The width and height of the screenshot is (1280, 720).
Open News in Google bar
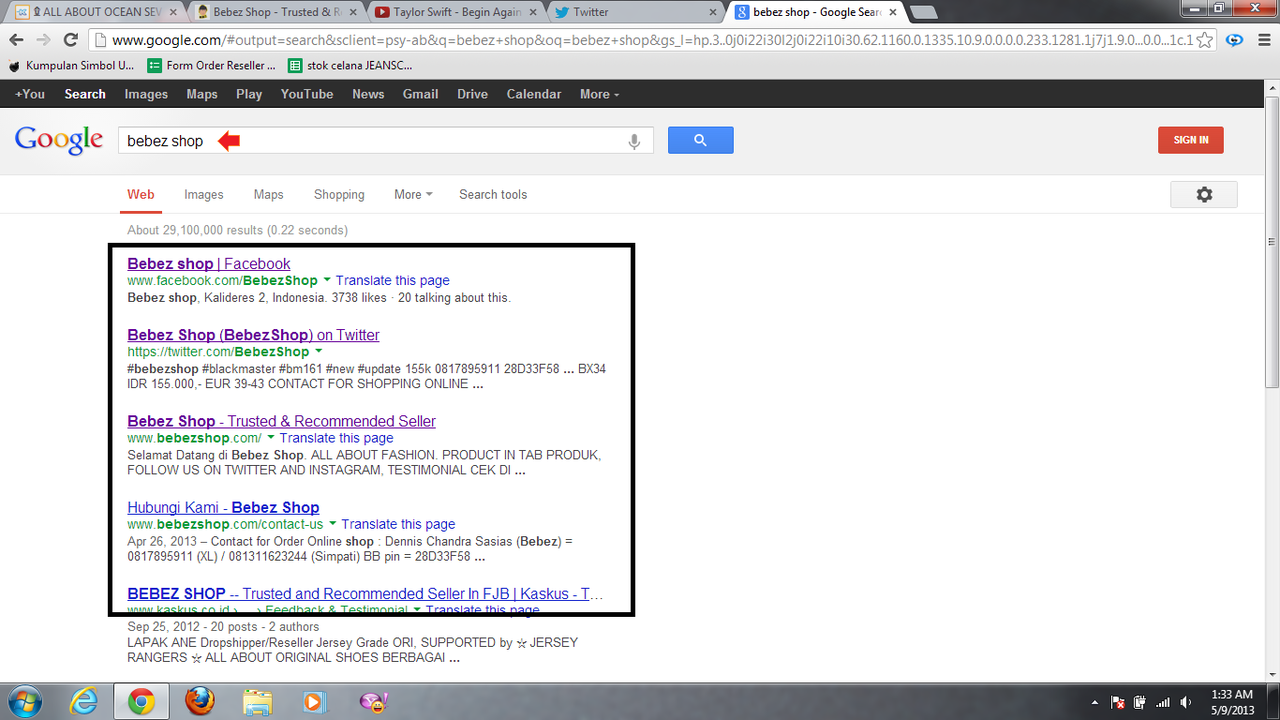(x=368, y=94)
